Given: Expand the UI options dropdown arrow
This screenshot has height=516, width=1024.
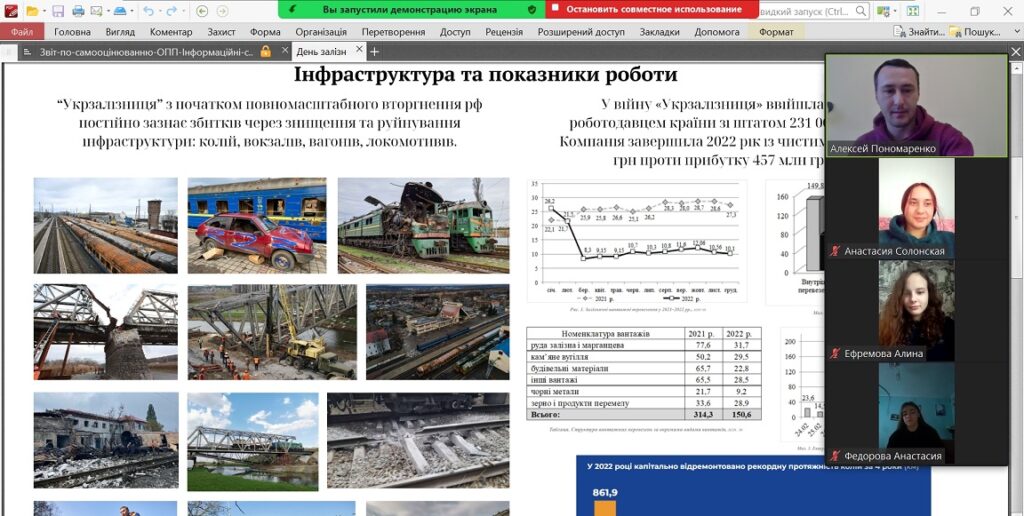Looking at the screenshot, I should (895, 11).
